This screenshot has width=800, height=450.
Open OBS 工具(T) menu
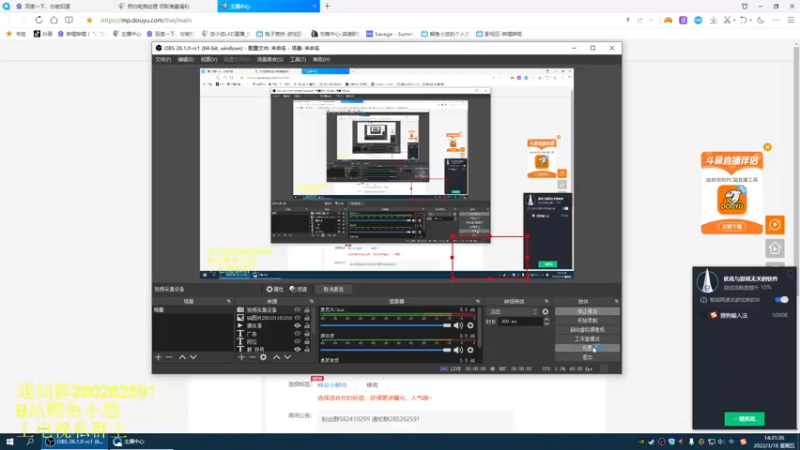(297, 60)
